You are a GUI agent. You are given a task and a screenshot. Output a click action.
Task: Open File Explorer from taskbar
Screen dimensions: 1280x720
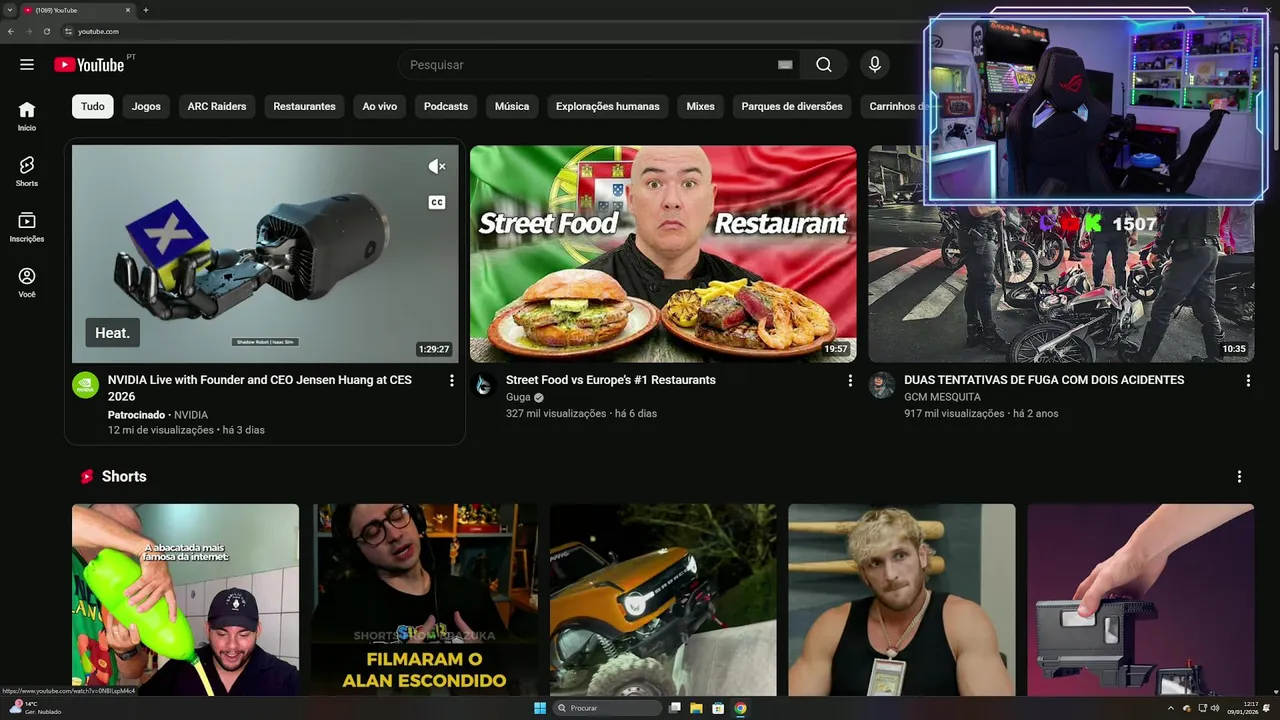click(696, 708)
